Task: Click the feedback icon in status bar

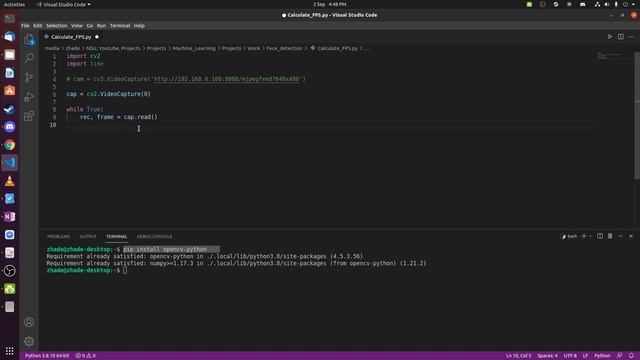Action: pyautogui.click(x=620, y=356)
